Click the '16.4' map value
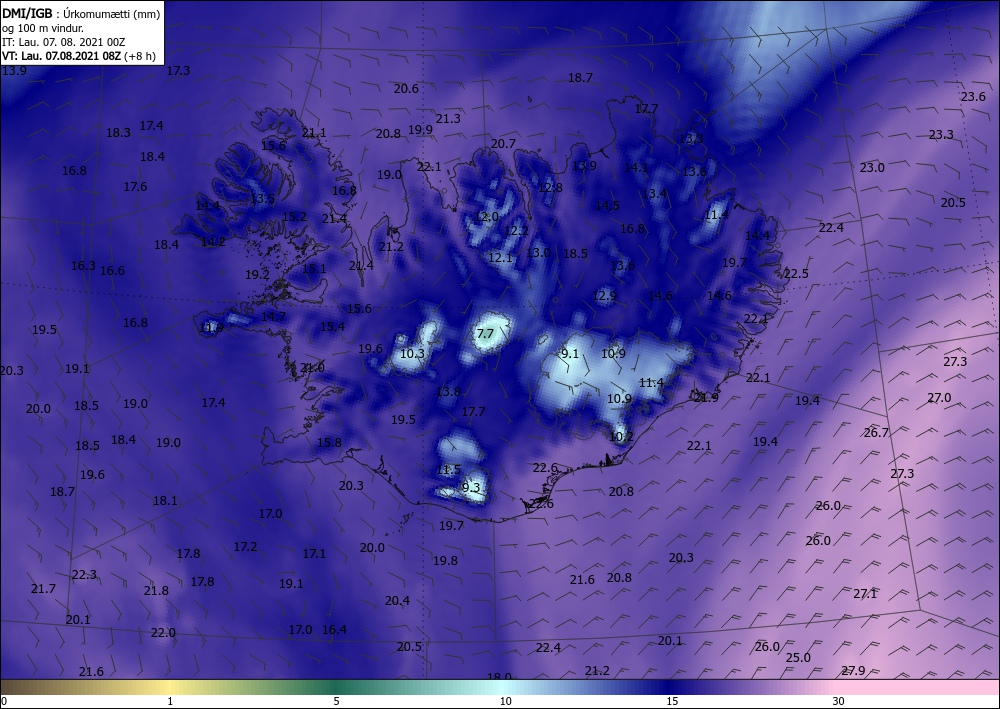This screenshot has height=709, width=1000. [x=334, y=630]
